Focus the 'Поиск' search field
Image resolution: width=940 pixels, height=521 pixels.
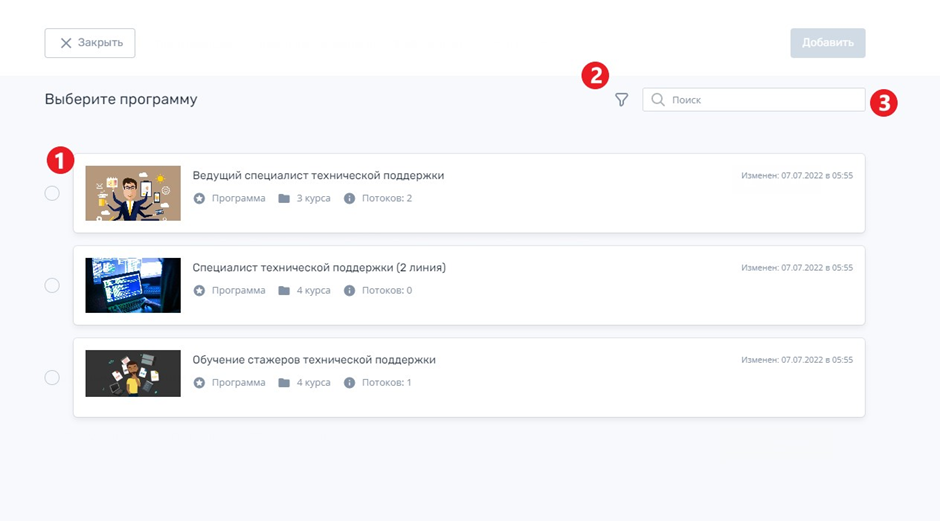coord(754,100)
